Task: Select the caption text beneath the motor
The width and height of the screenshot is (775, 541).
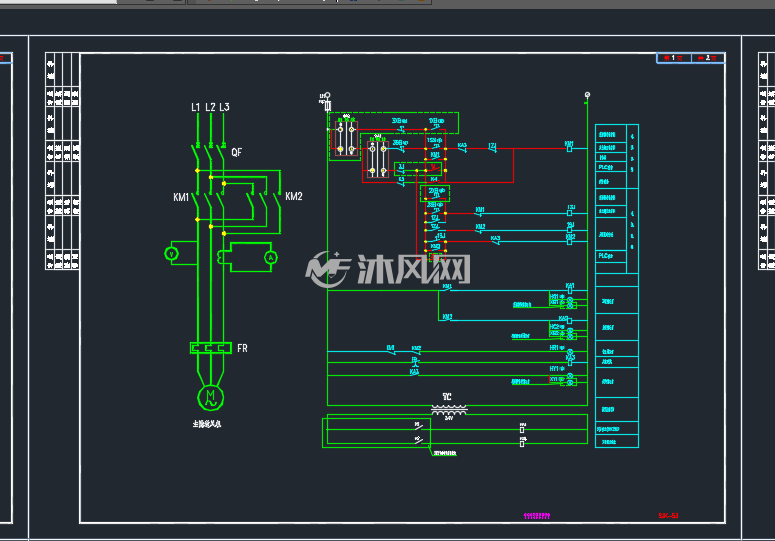Action: 207,424
